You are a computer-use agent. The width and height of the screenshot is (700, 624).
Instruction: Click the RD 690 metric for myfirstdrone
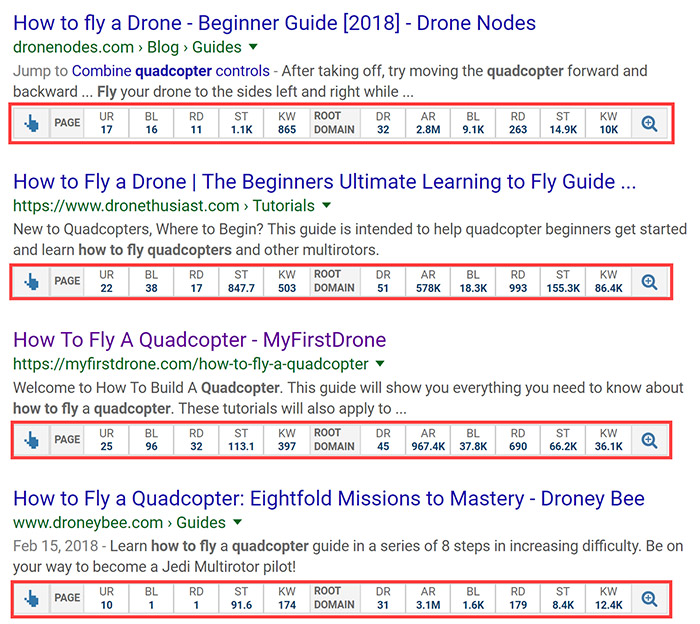pos(518,440)
